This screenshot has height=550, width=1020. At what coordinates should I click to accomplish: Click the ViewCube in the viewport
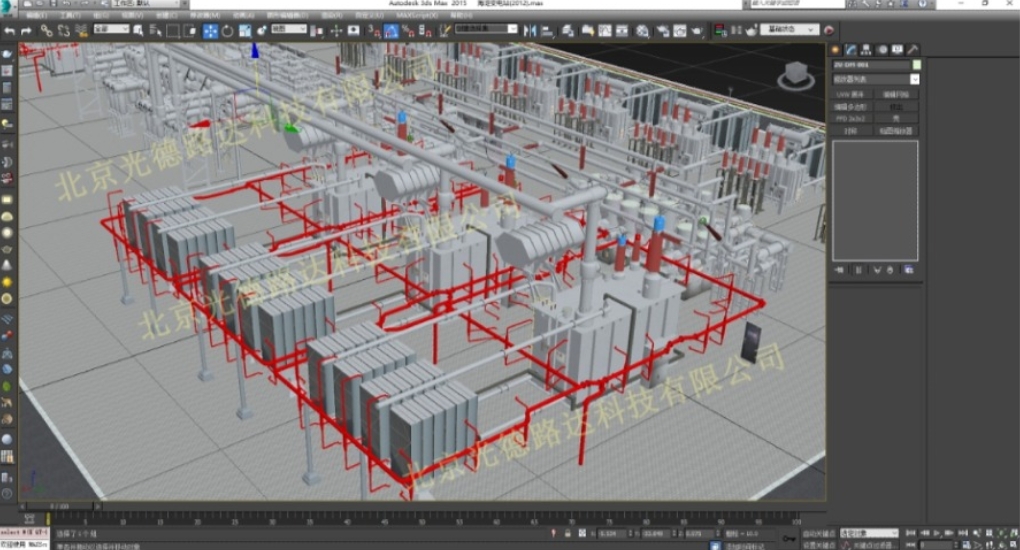tap(797, 74)
